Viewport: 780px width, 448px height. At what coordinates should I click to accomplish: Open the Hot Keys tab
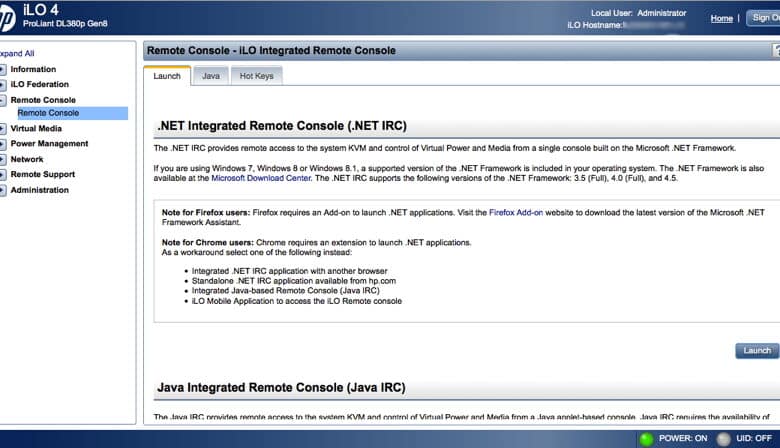257,76
